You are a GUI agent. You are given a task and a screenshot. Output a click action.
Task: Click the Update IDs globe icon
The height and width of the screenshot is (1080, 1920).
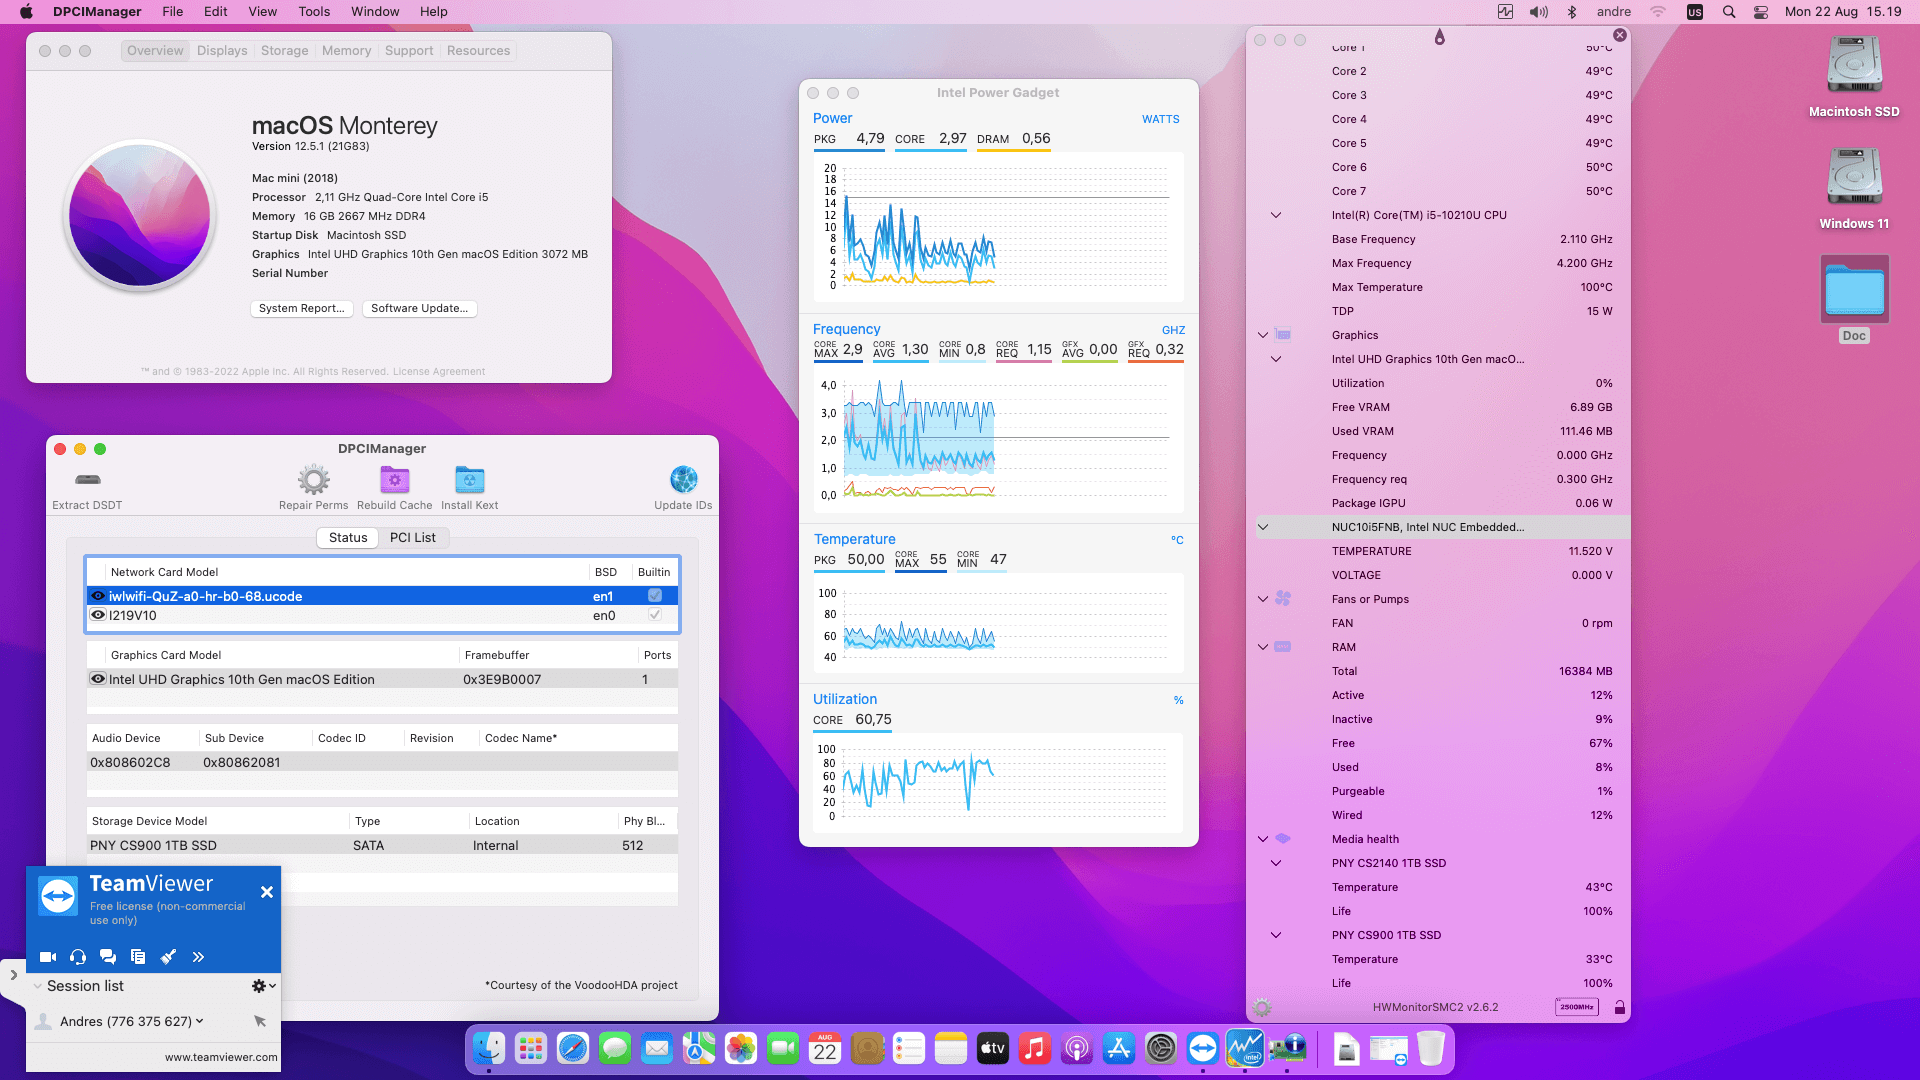(x=683, y=480)
